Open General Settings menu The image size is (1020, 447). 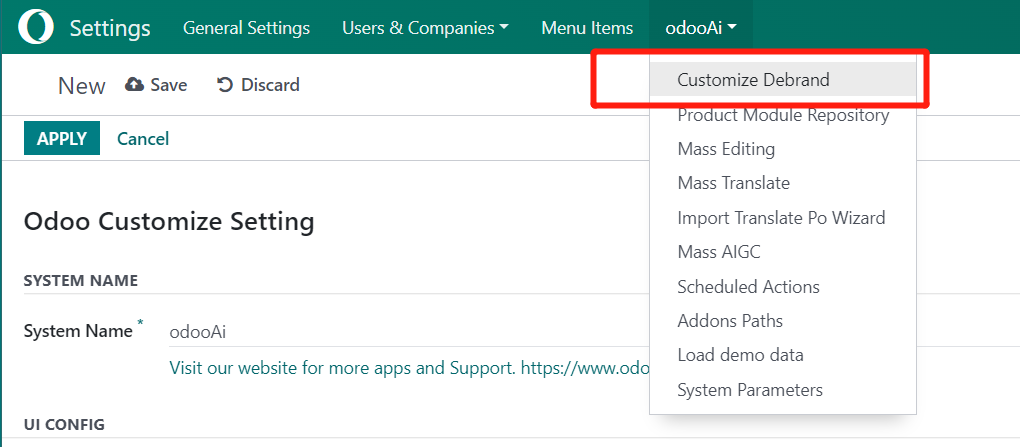[246, 27]
